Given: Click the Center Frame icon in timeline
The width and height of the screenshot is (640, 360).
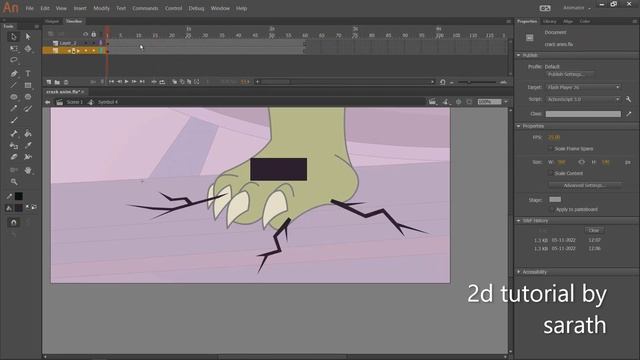Looking at the screenshot, I should [154, 82].
